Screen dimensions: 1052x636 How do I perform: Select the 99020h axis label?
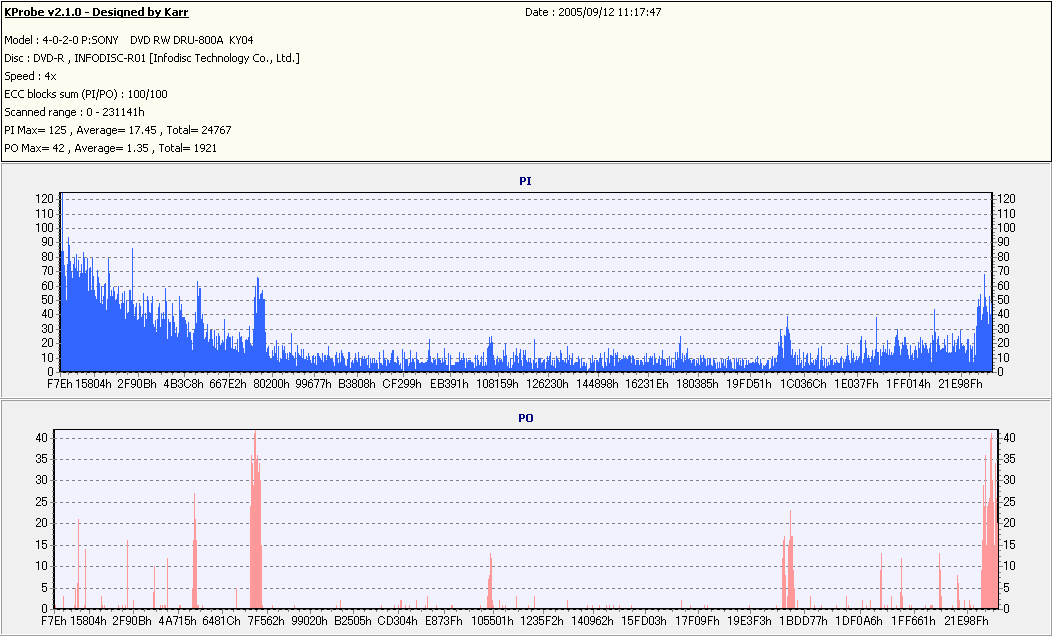(x=309, y=621)
